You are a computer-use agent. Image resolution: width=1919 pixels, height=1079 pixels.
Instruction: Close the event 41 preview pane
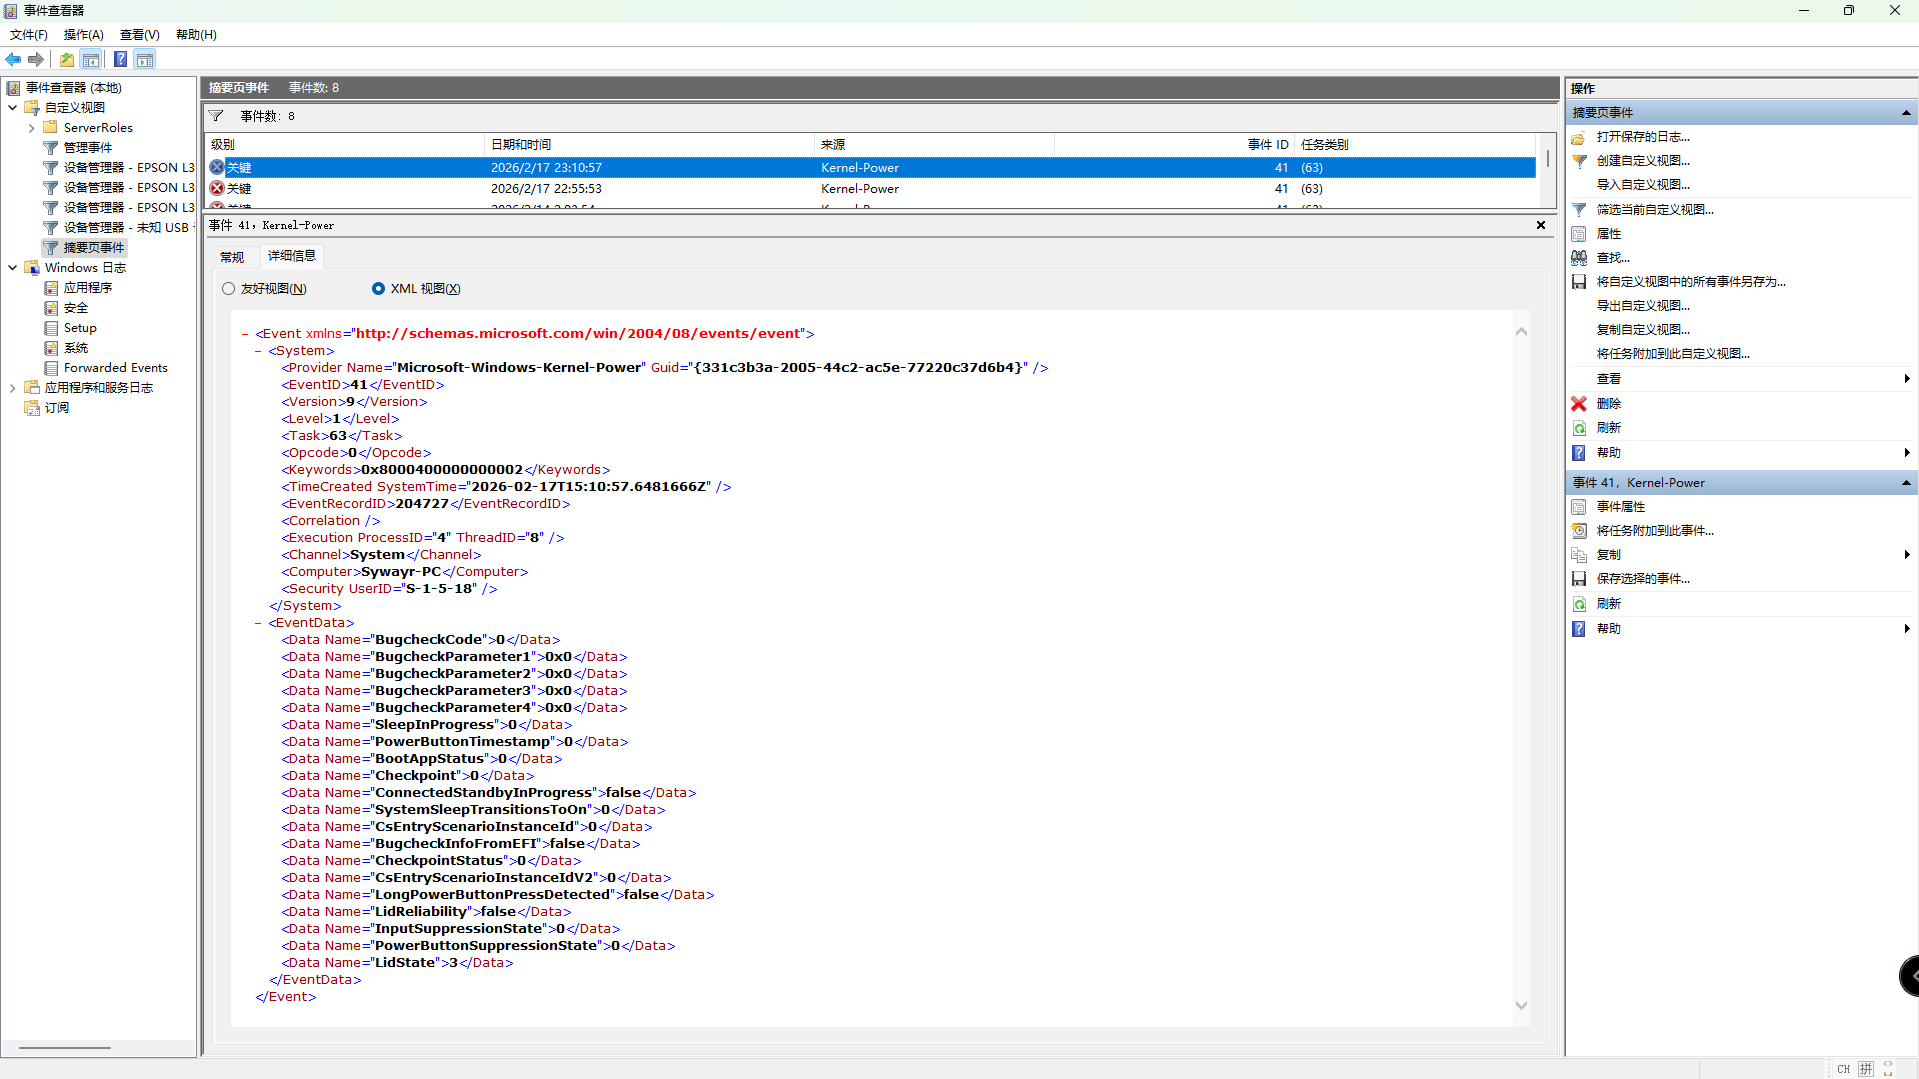tap(1541, 225)
